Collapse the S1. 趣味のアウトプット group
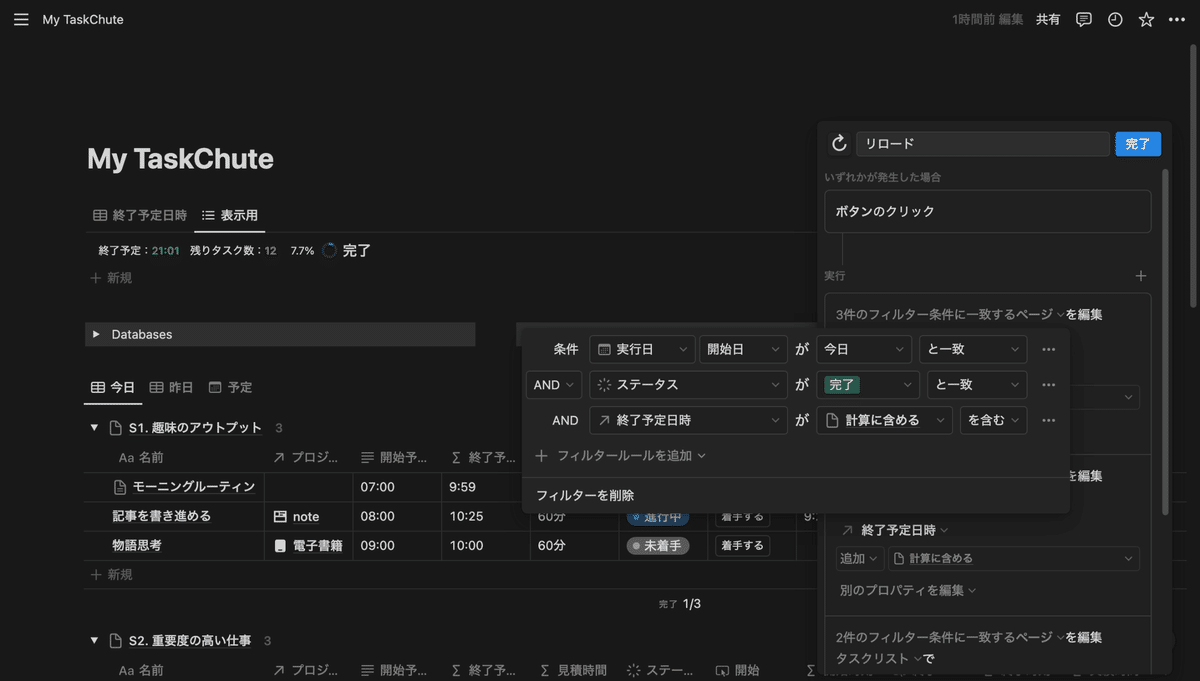 point(94,428)
